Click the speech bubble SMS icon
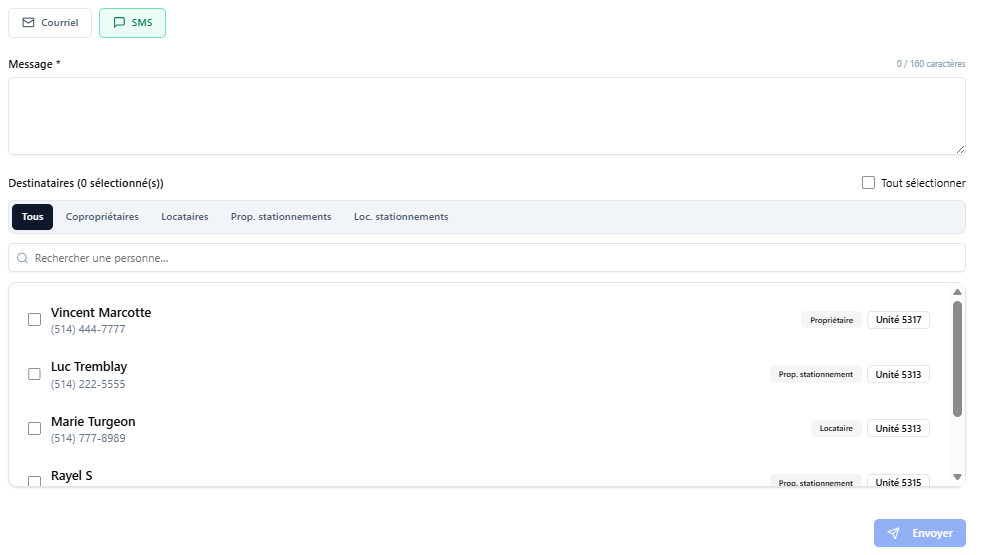This screenshot has height=555, width=982. point(119,23)
